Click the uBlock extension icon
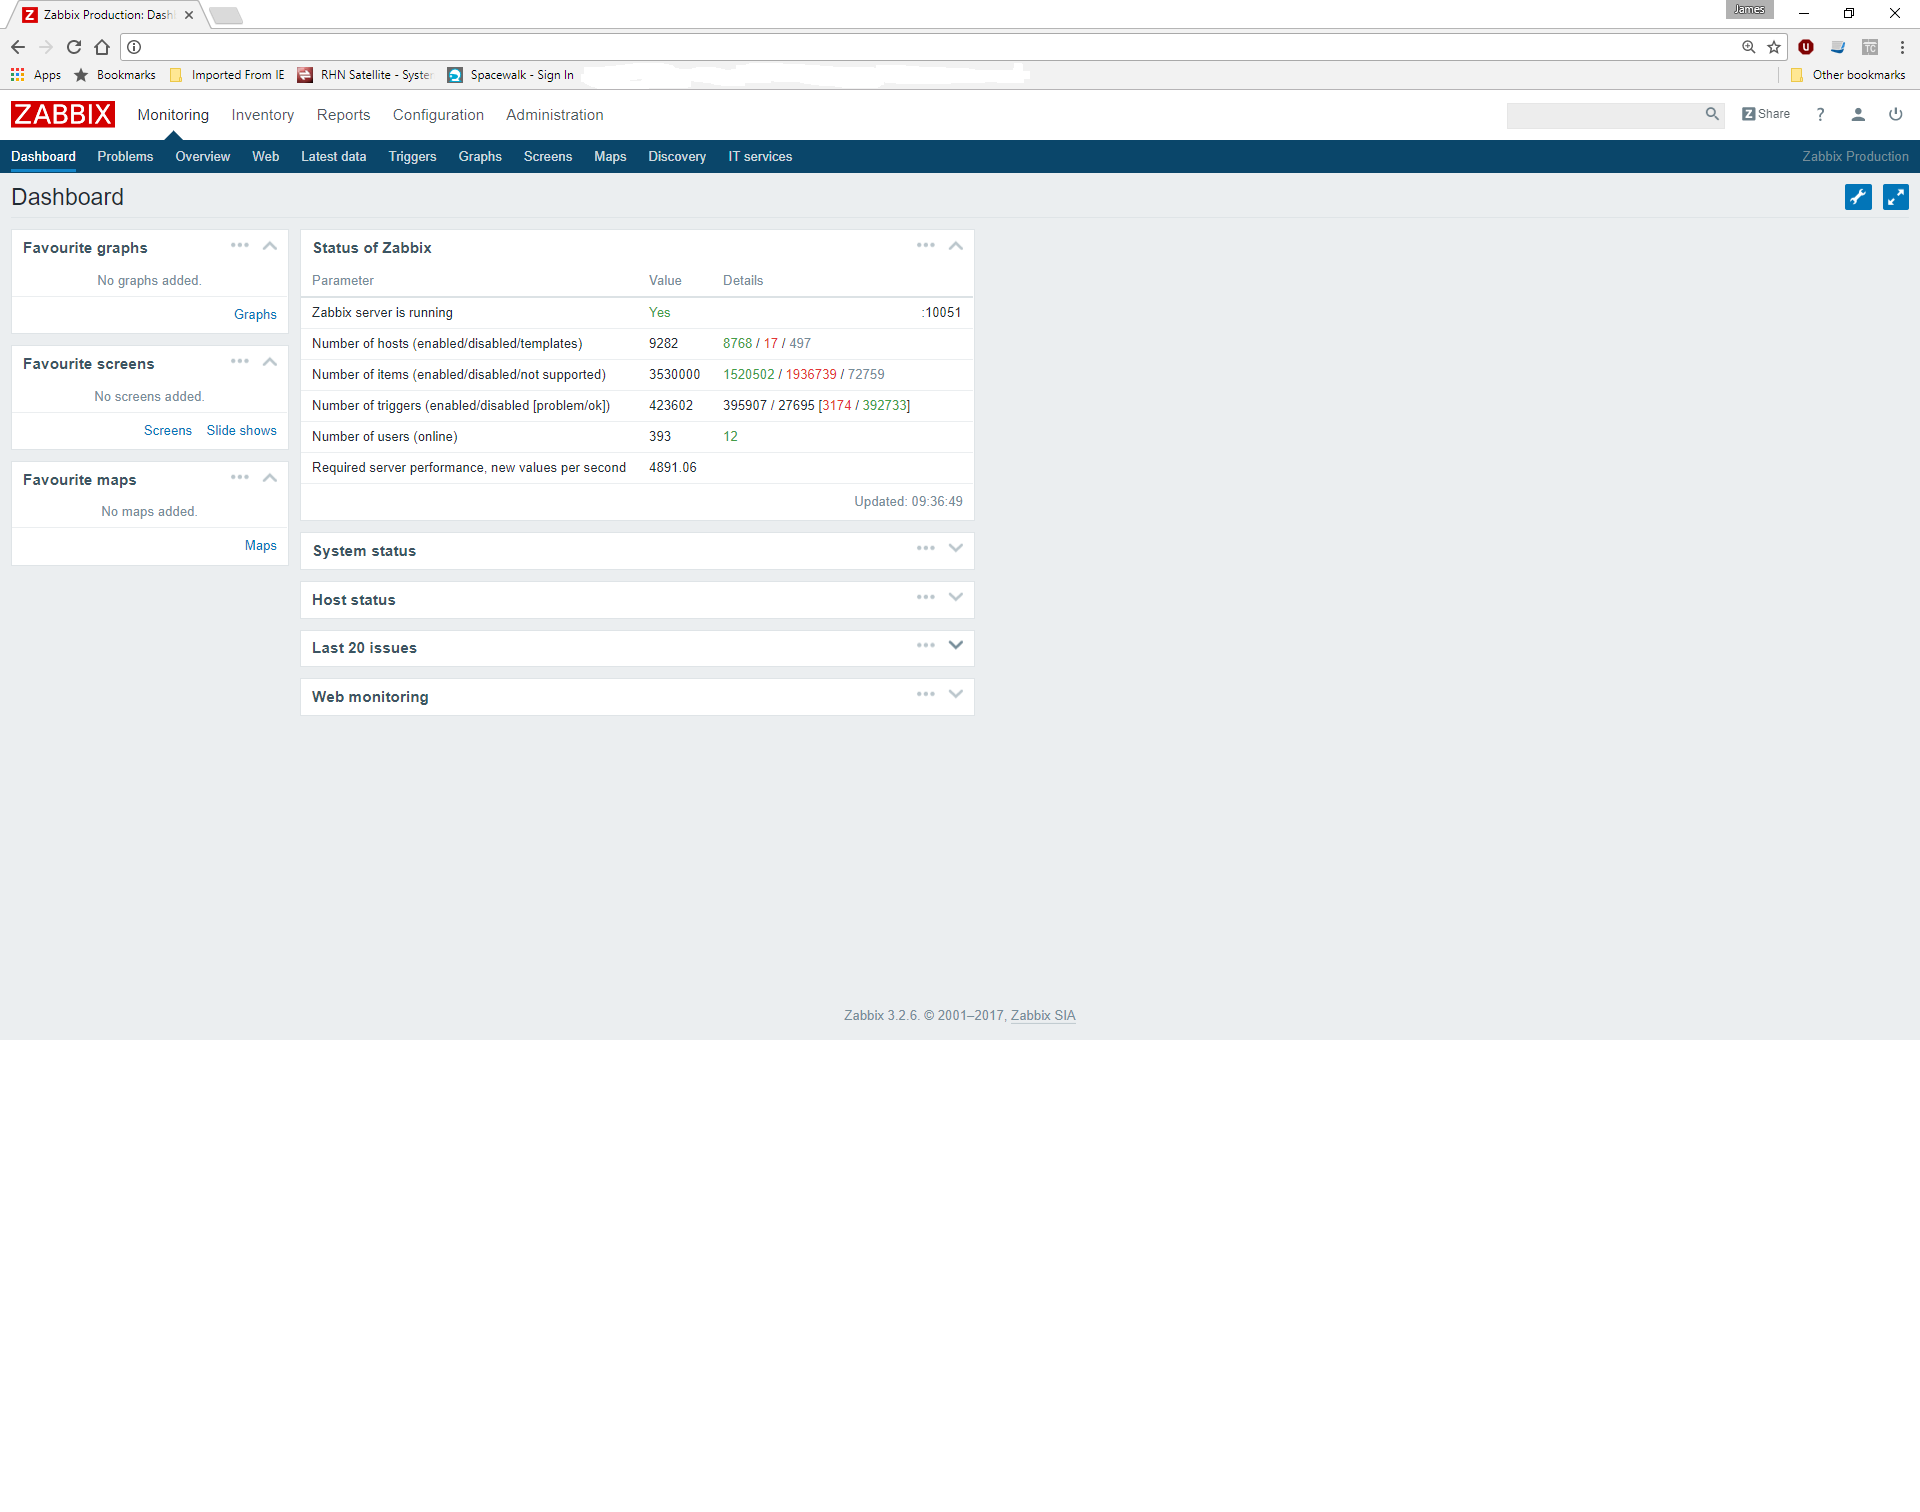Image resolution: width=1920 pixels, height=1512 pixels. (1806, 47)
